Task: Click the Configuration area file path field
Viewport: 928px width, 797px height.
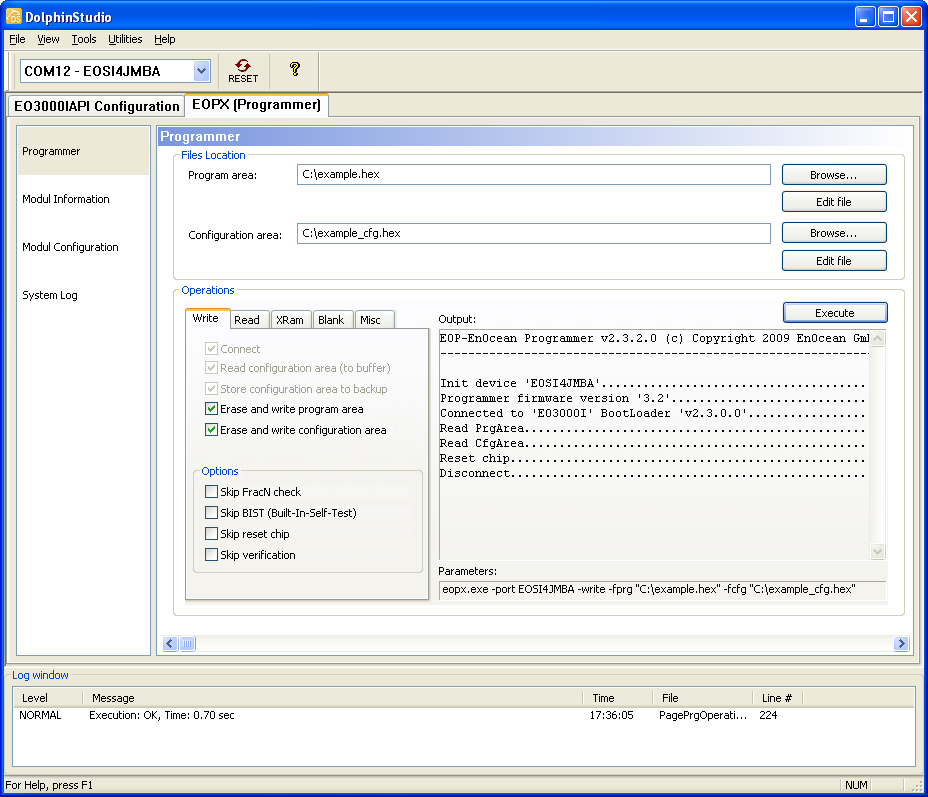Action: pos(533,233)
